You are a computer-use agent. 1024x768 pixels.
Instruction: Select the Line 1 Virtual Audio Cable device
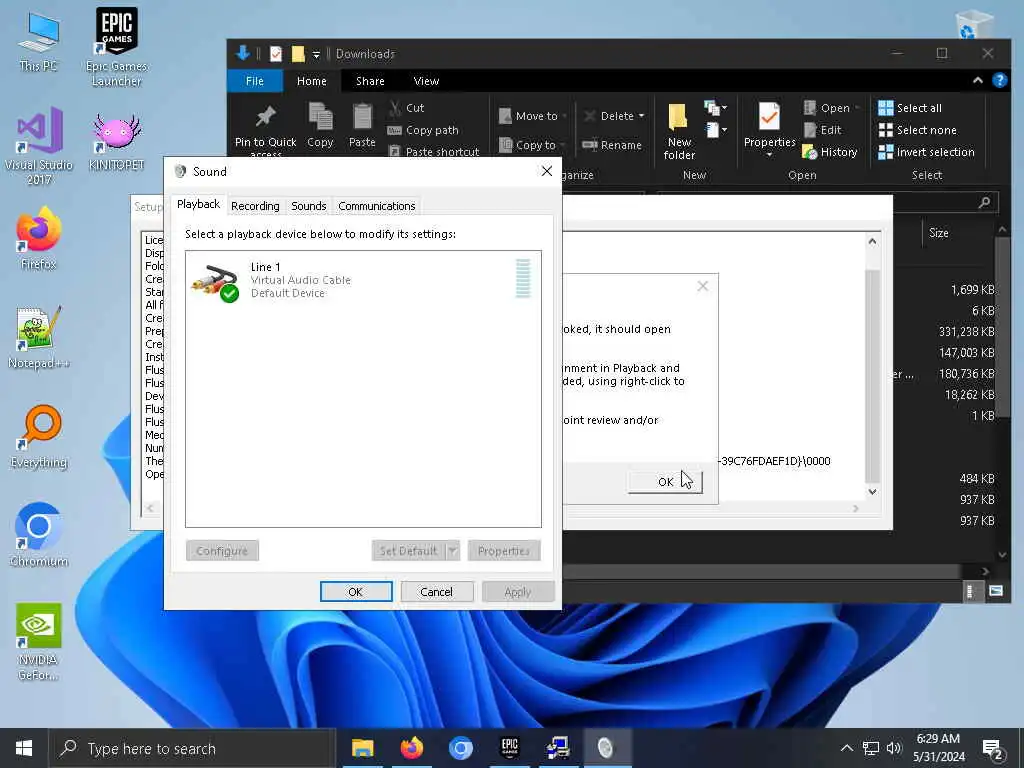pos(363,280)
